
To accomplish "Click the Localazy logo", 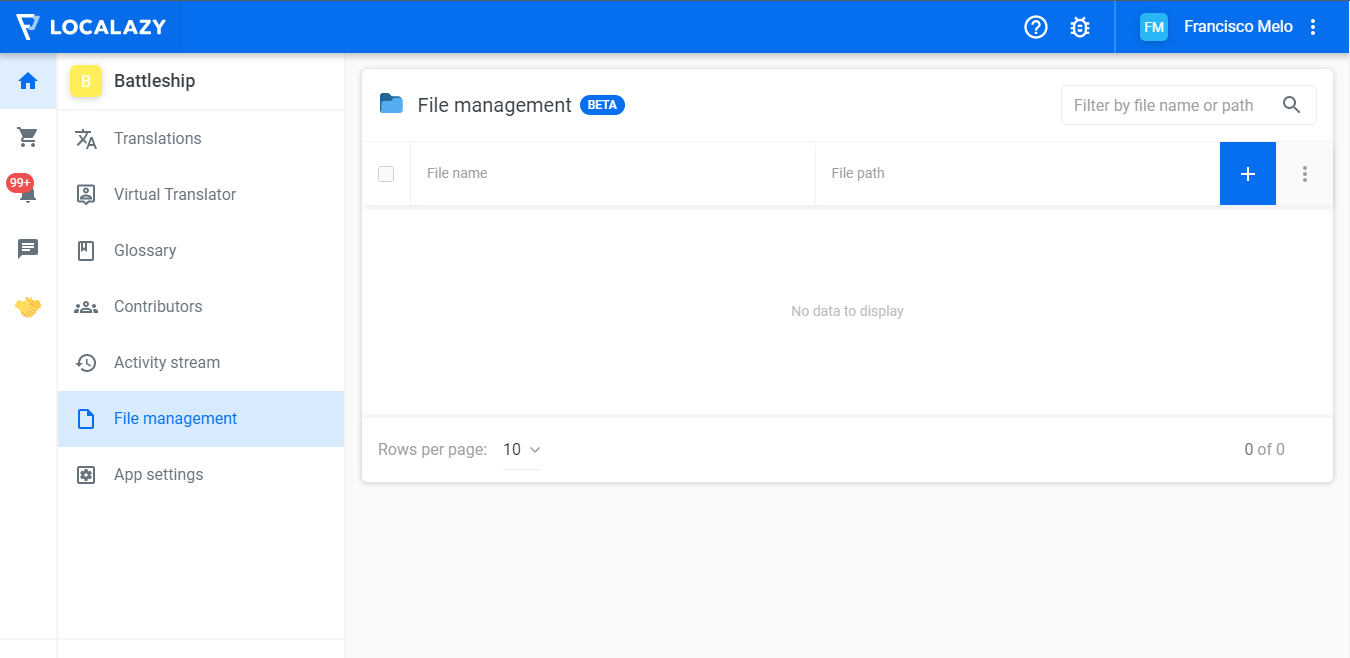I will 91,27.
